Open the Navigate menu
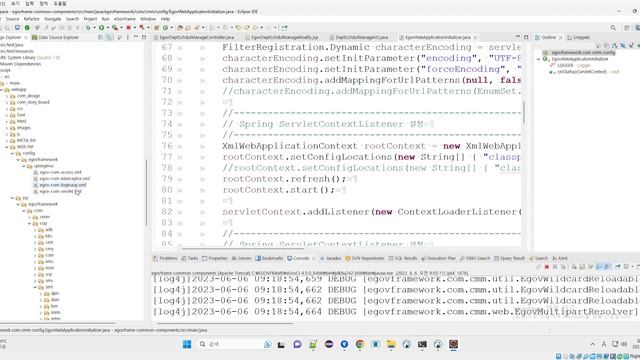 coord(53,19)
